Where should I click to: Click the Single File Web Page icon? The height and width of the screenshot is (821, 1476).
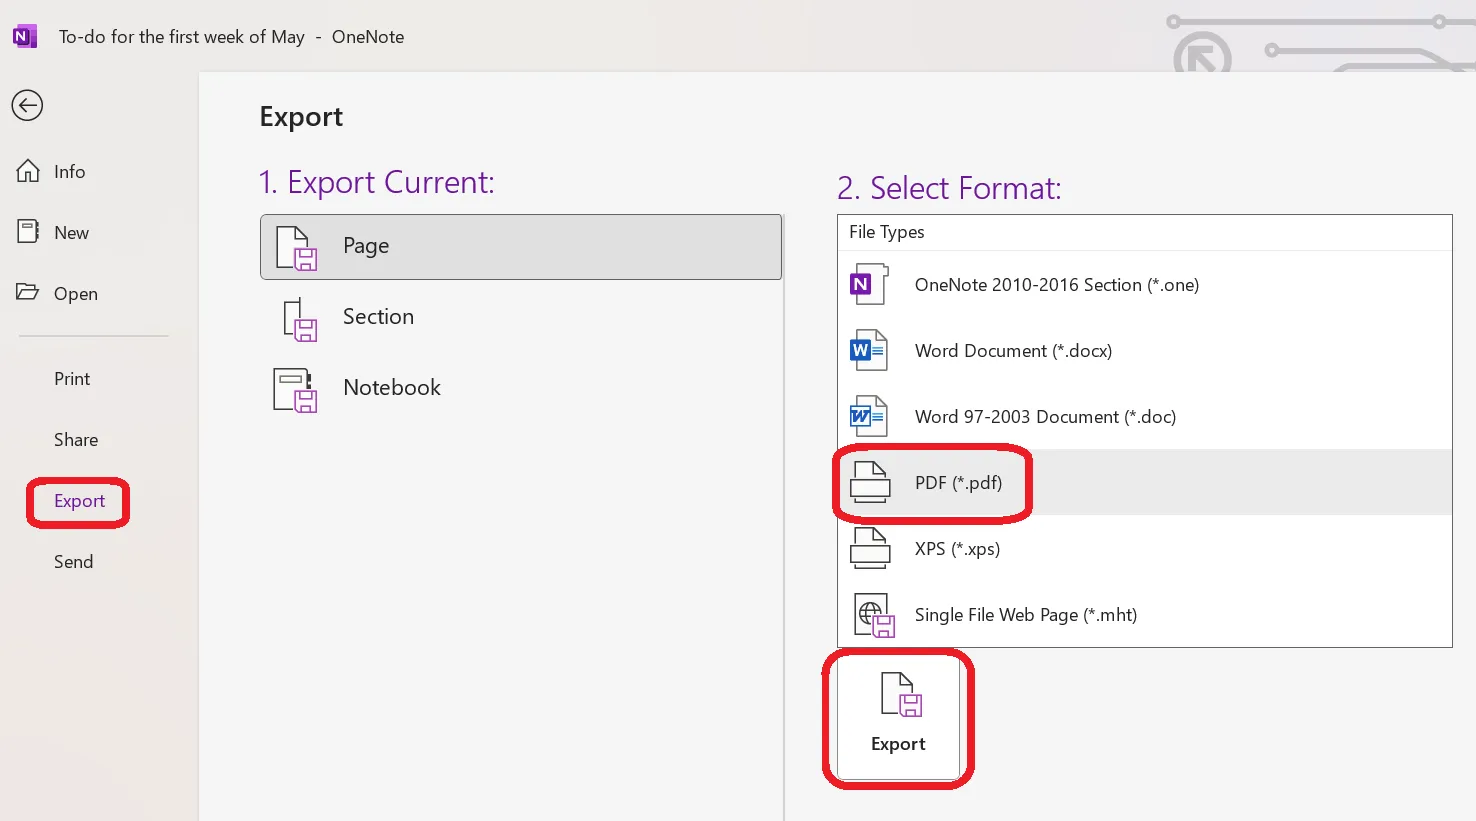(874, 616)
